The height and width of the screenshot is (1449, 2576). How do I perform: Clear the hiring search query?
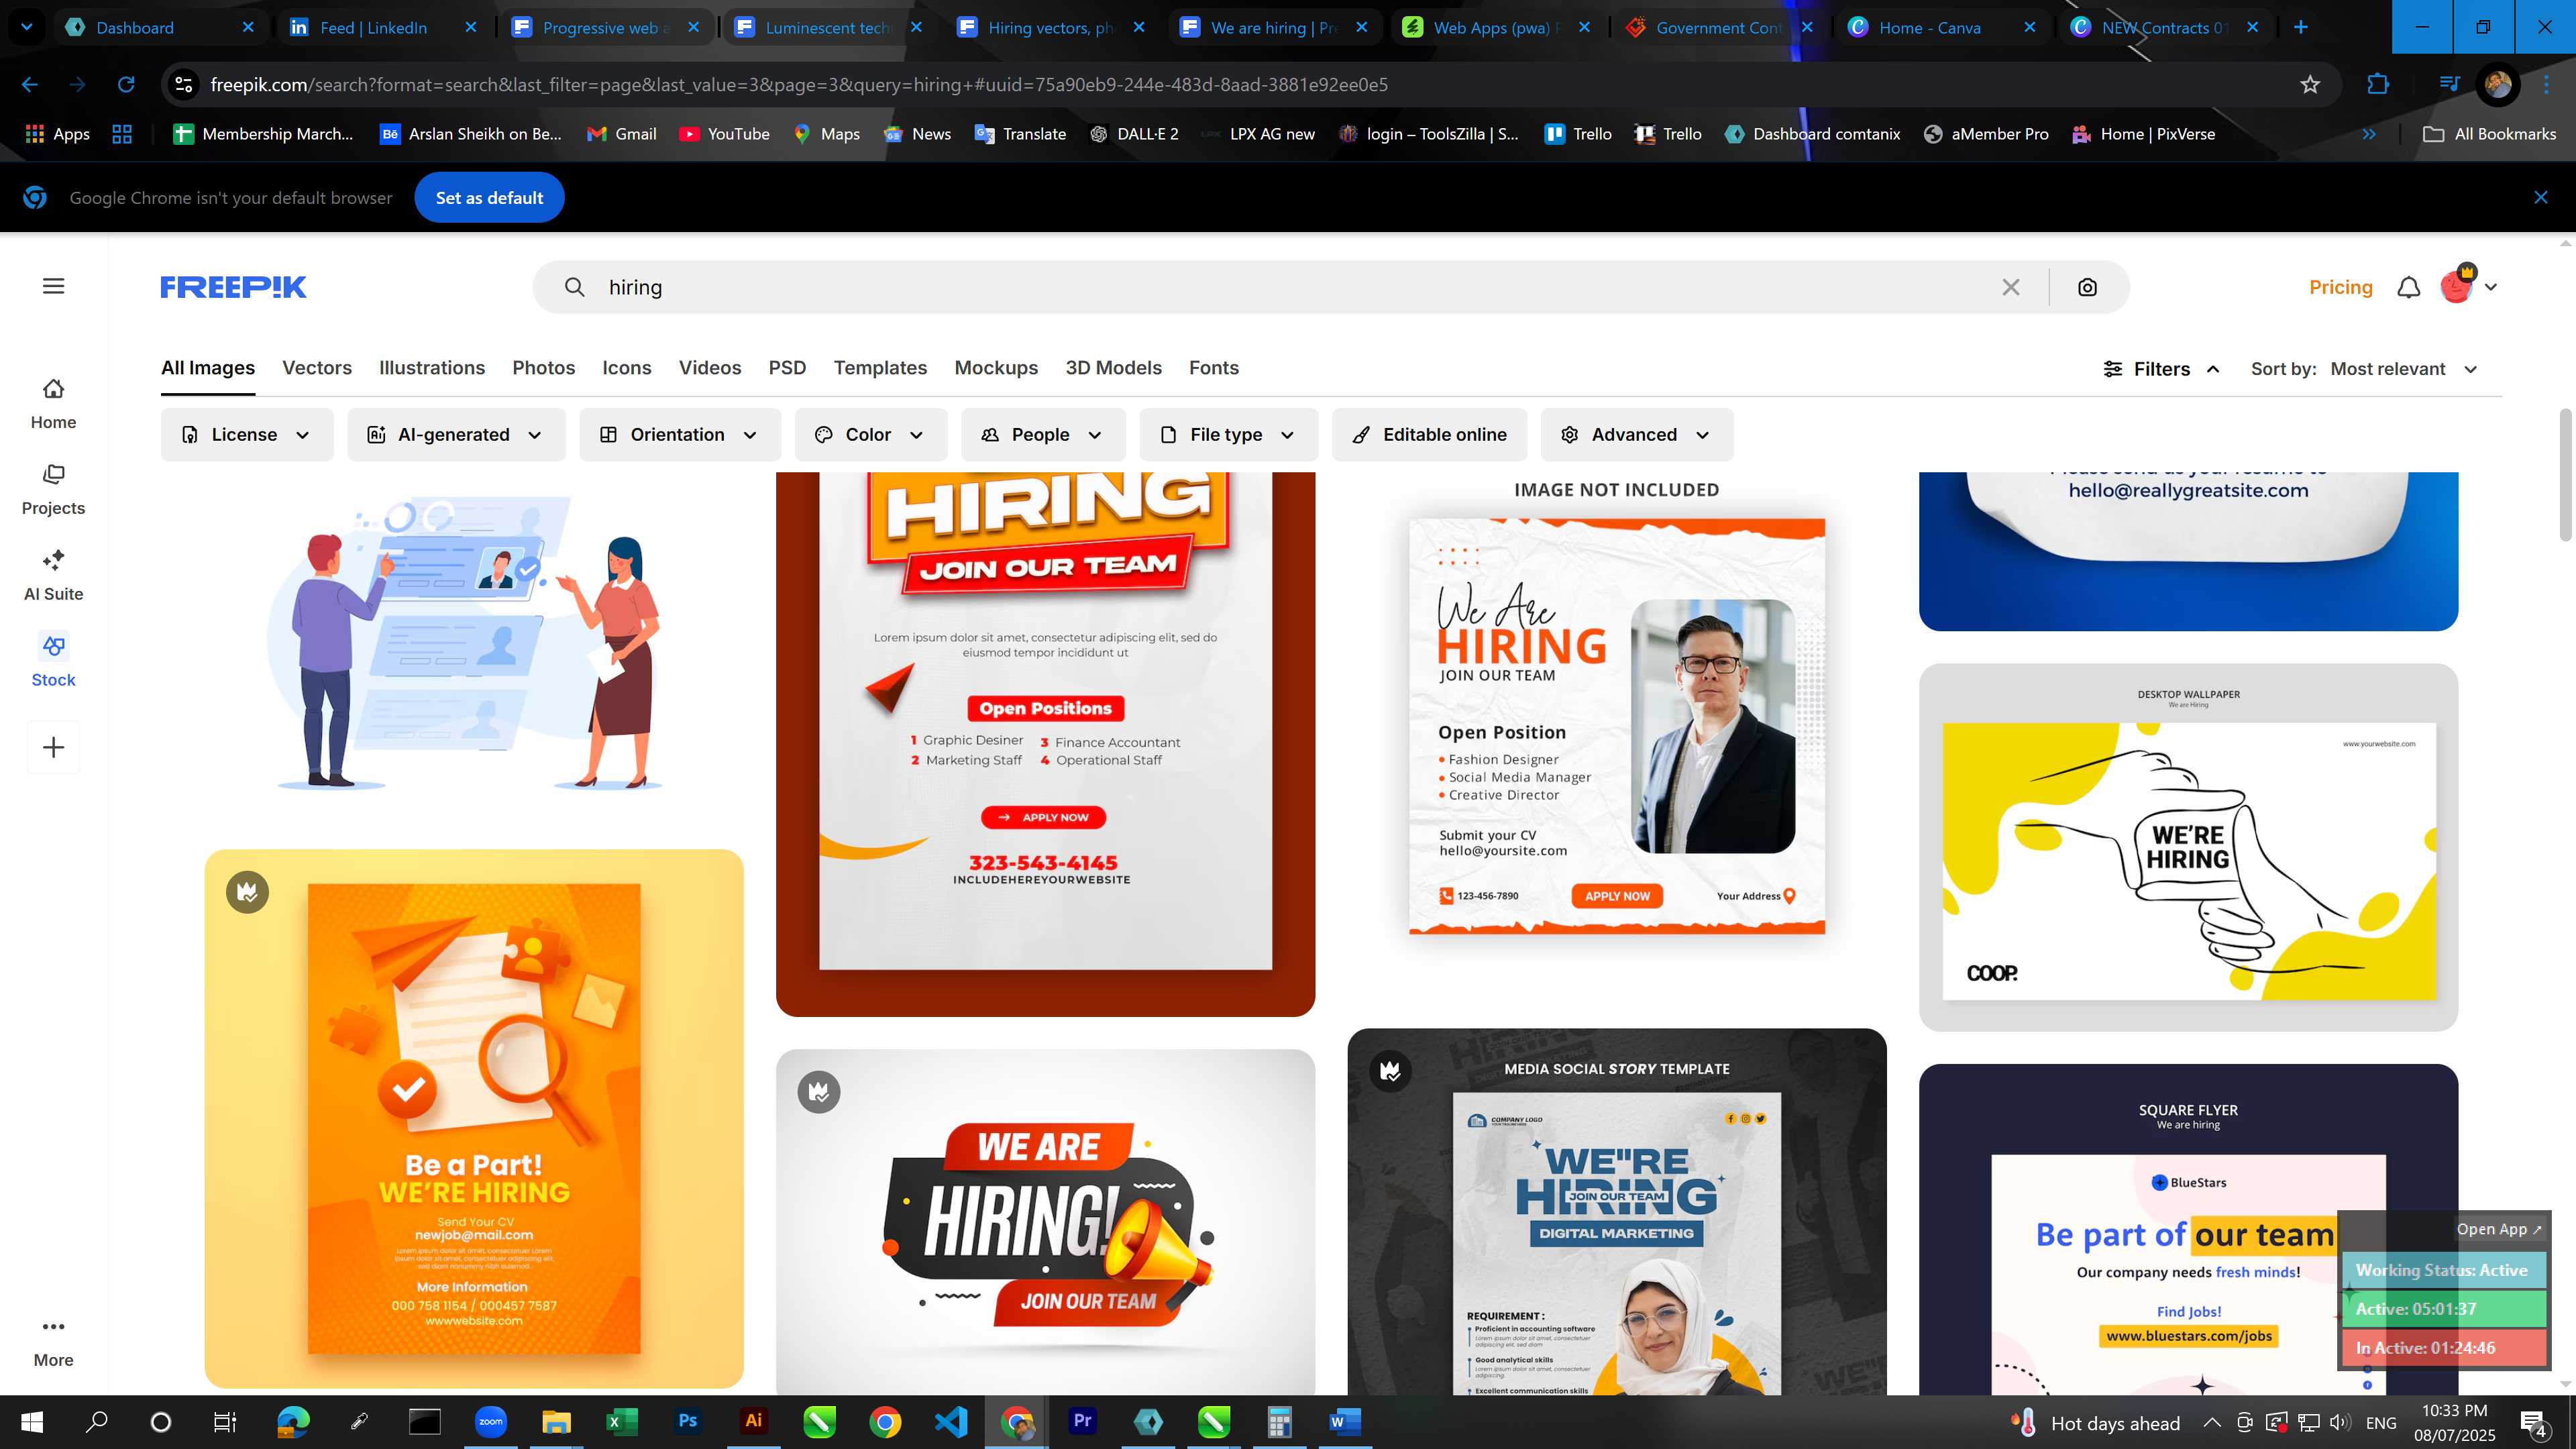(2011, 288)
